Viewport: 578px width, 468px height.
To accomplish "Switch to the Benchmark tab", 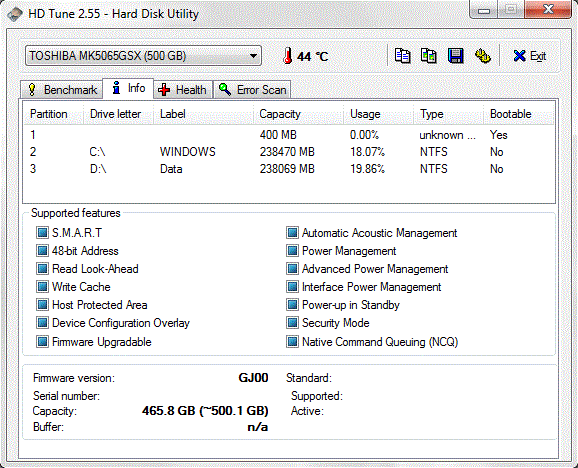I will coord(62,90).
